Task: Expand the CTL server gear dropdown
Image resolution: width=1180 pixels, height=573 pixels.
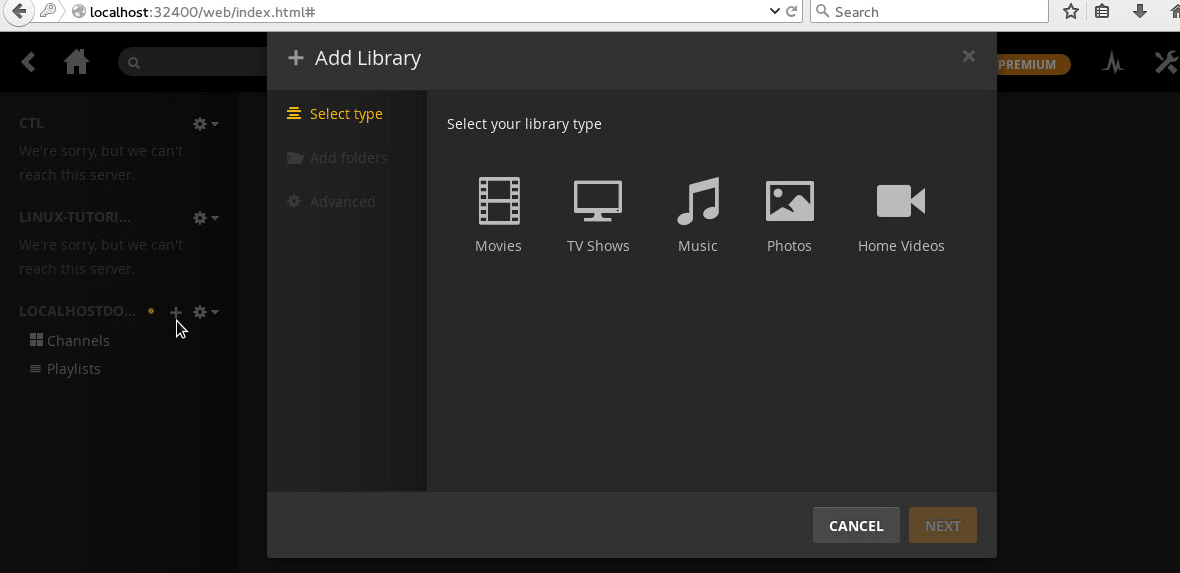Action: (x=205, y=124)
